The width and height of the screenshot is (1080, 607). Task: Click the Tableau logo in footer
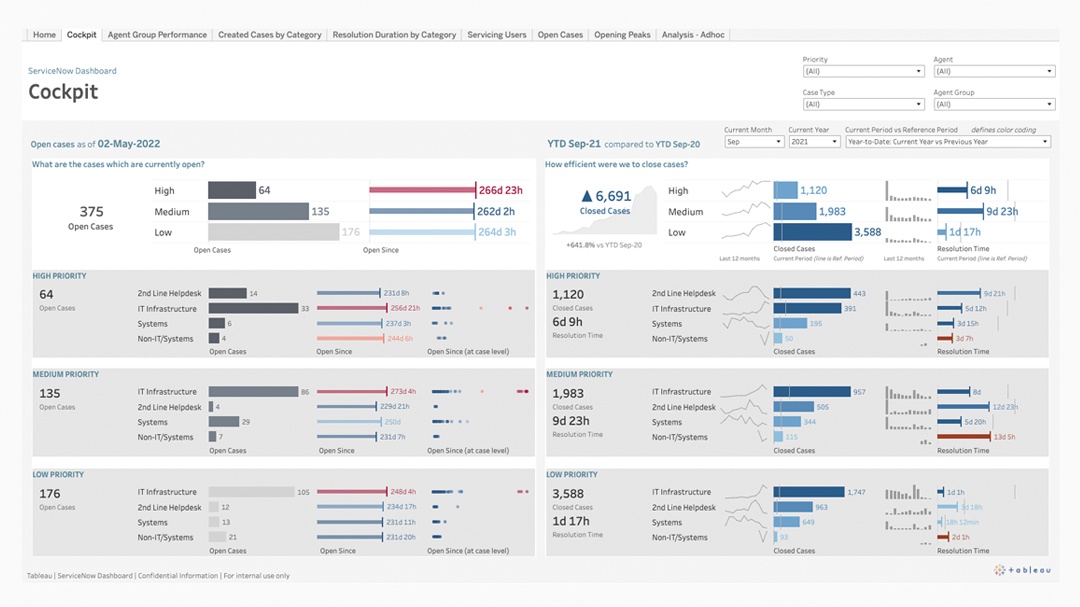point(1021,570)
